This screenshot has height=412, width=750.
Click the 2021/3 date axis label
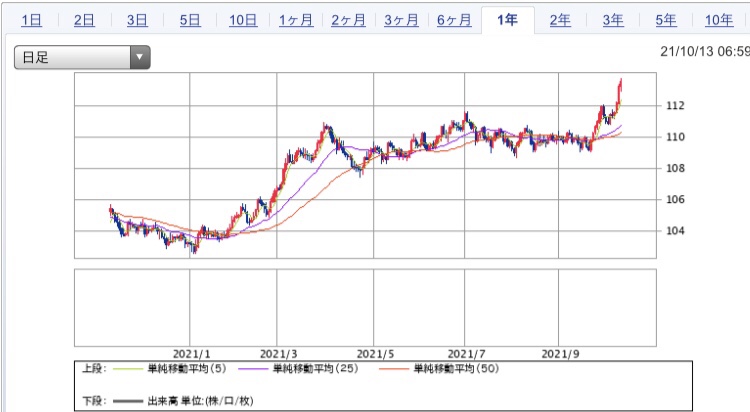[278, 354]
